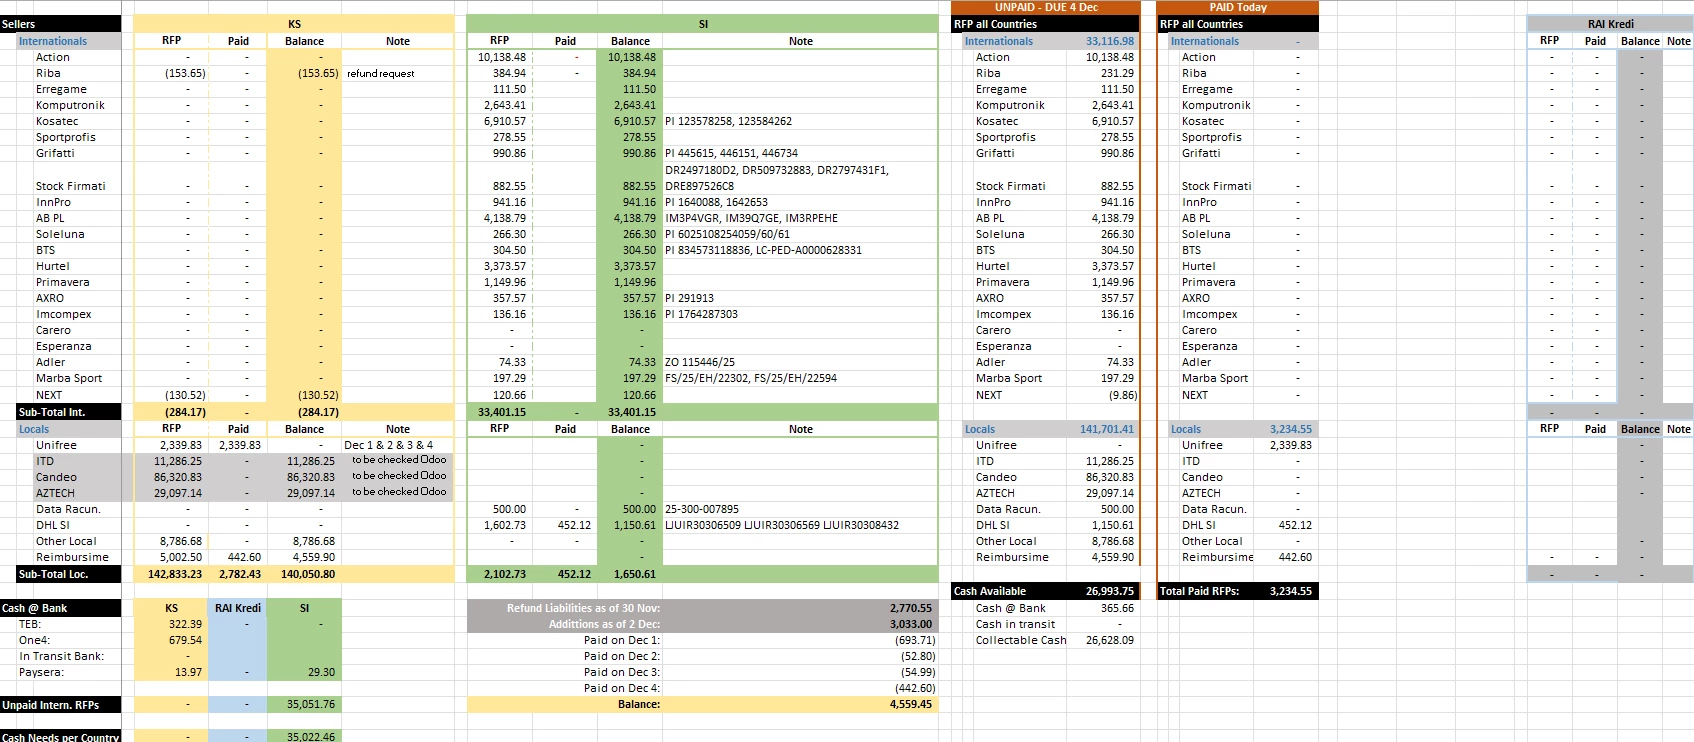
Task: Select the orange UNPAID - DUE 4 Dec header
Action: (x=1045, y=7)
